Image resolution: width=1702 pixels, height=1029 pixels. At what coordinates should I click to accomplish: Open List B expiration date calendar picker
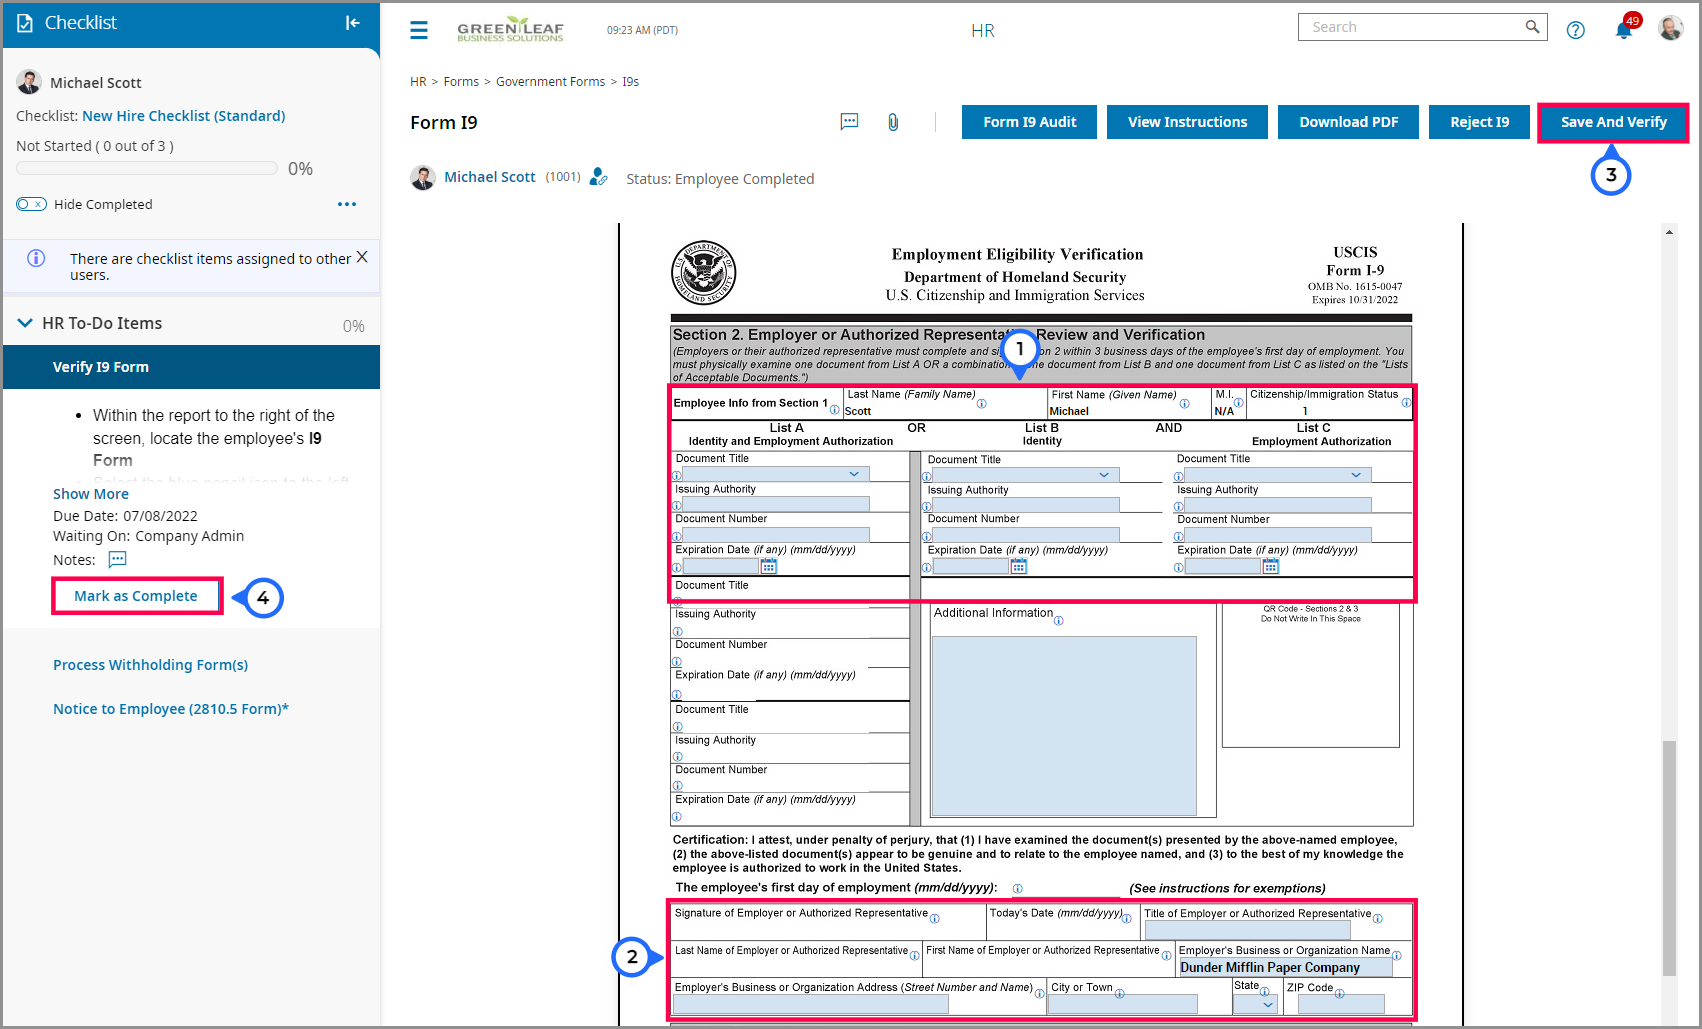click(x=1018, y=566)
